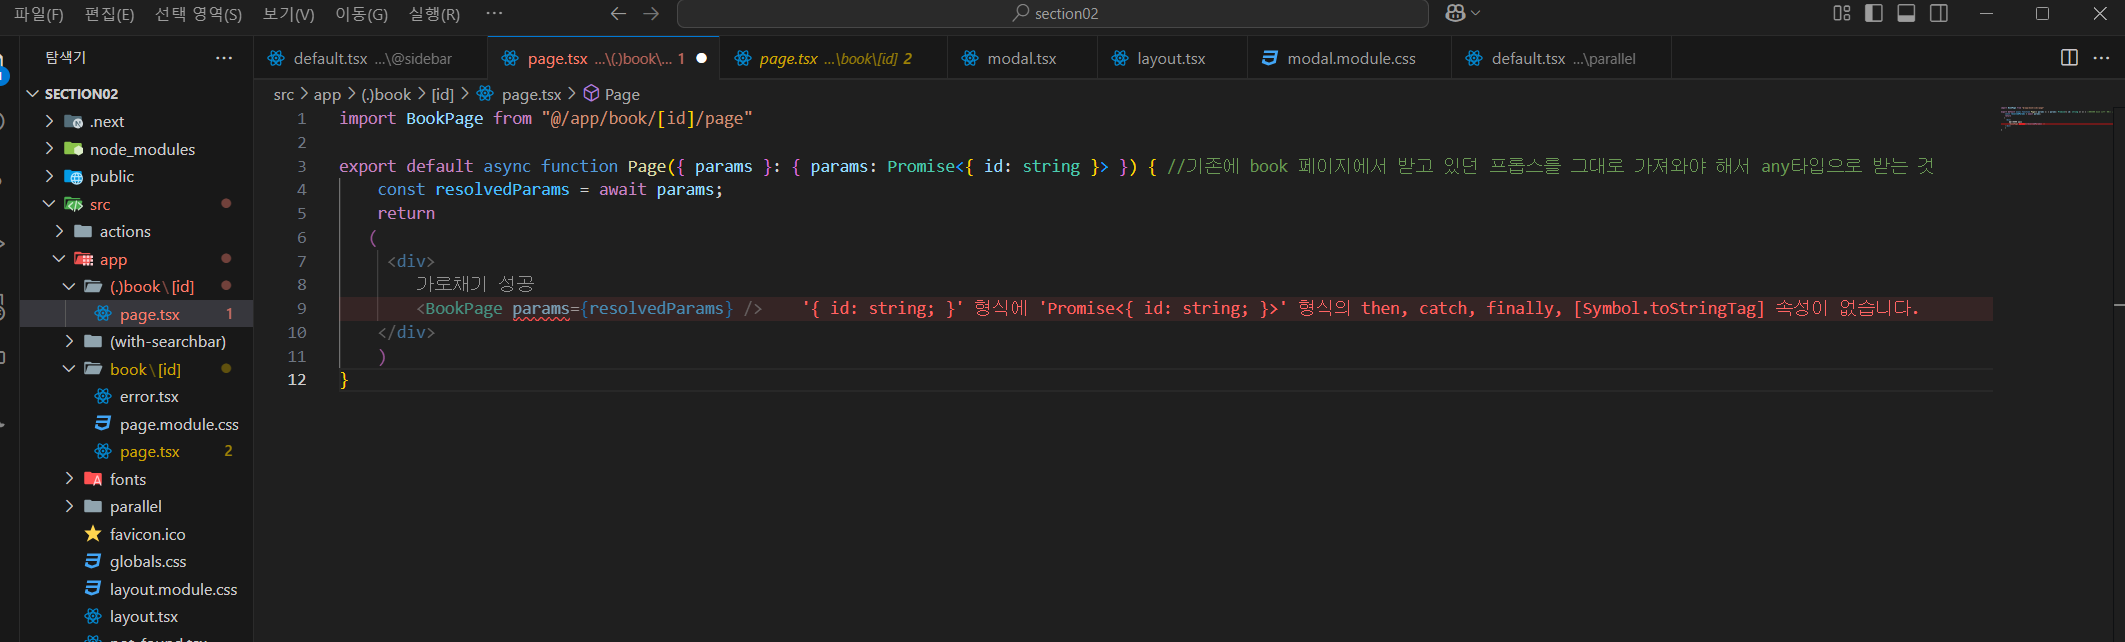
Task: Click the section02 command search box
Action: tap(1053, 14)
